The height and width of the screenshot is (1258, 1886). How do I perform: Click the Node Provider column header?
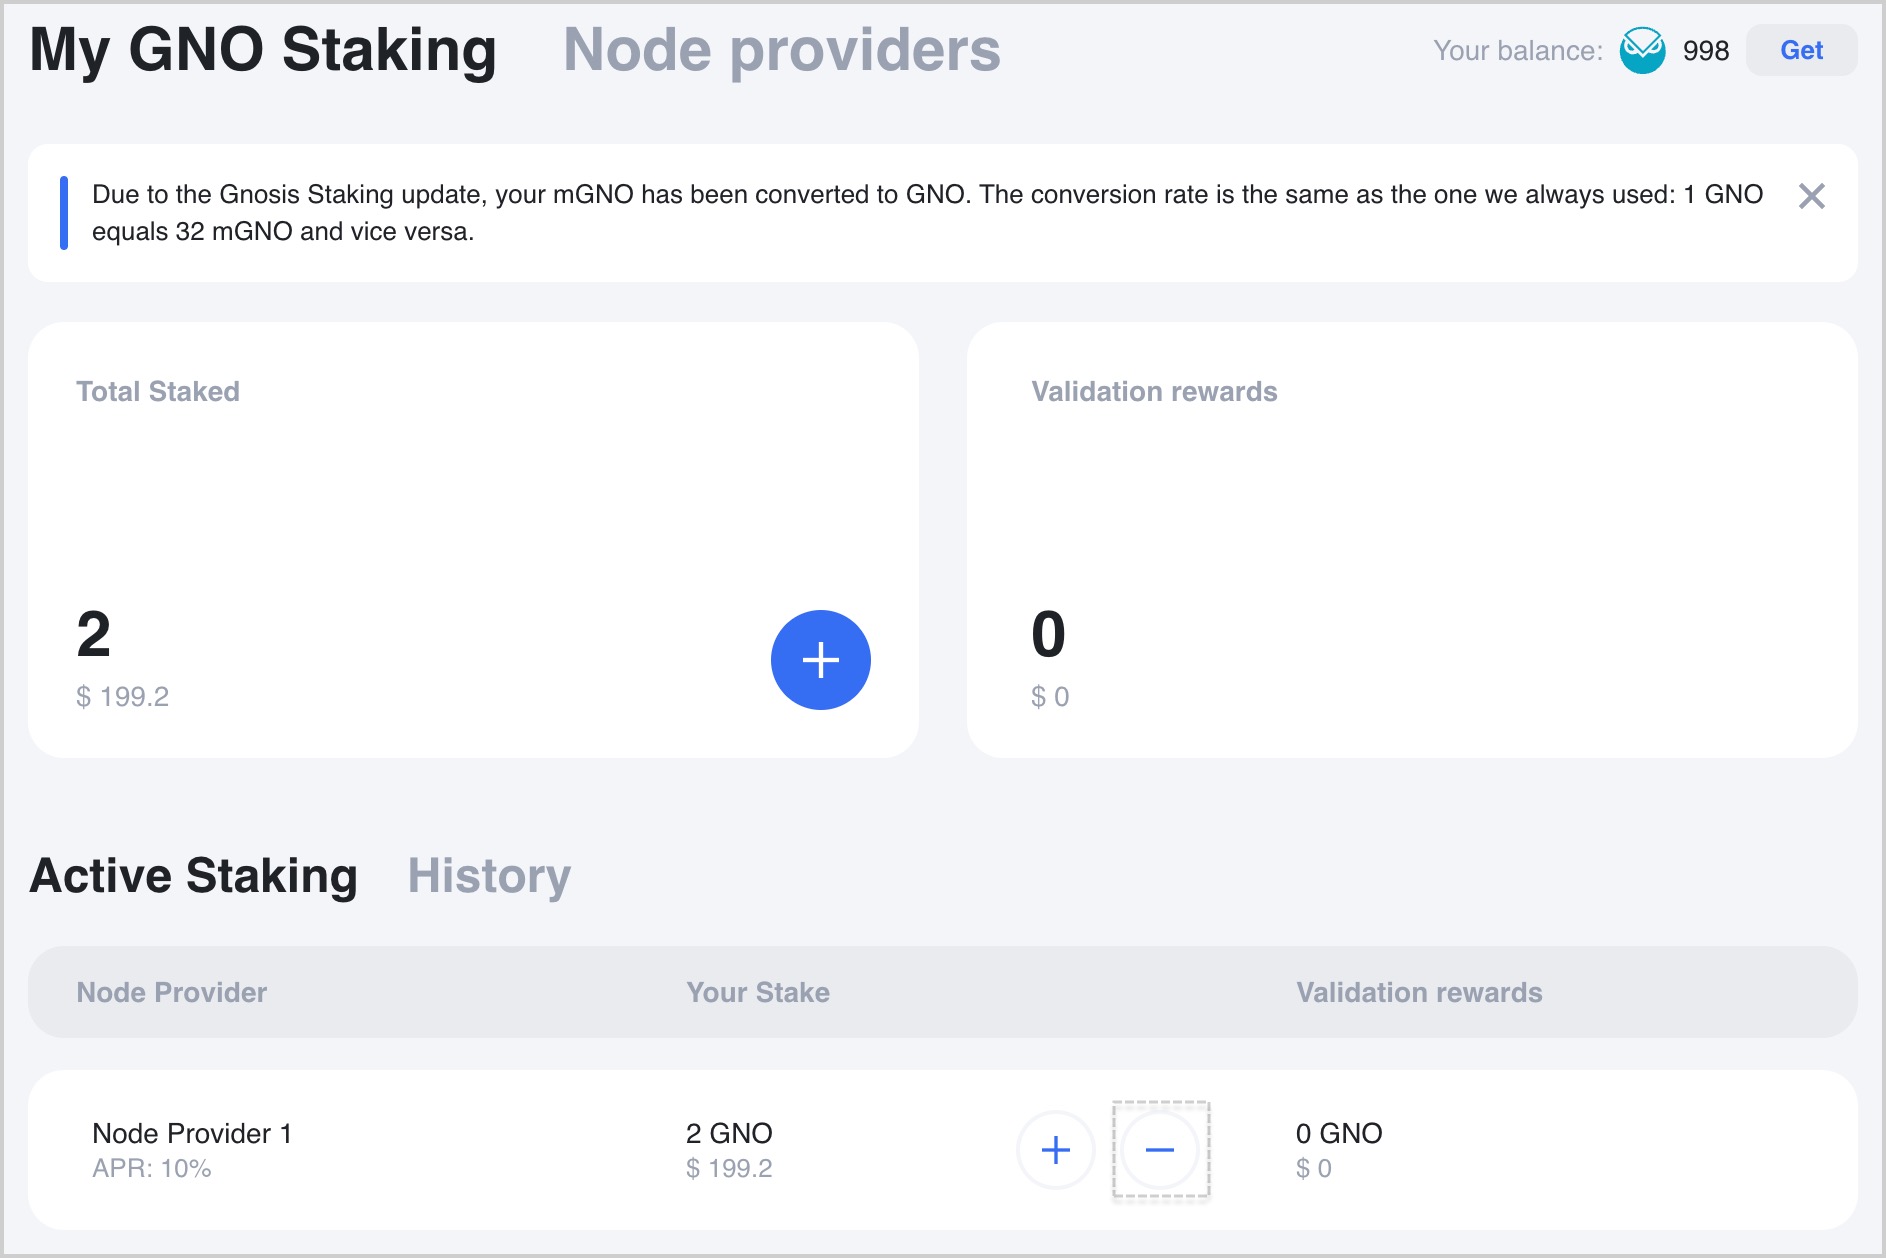click(172, 992)
